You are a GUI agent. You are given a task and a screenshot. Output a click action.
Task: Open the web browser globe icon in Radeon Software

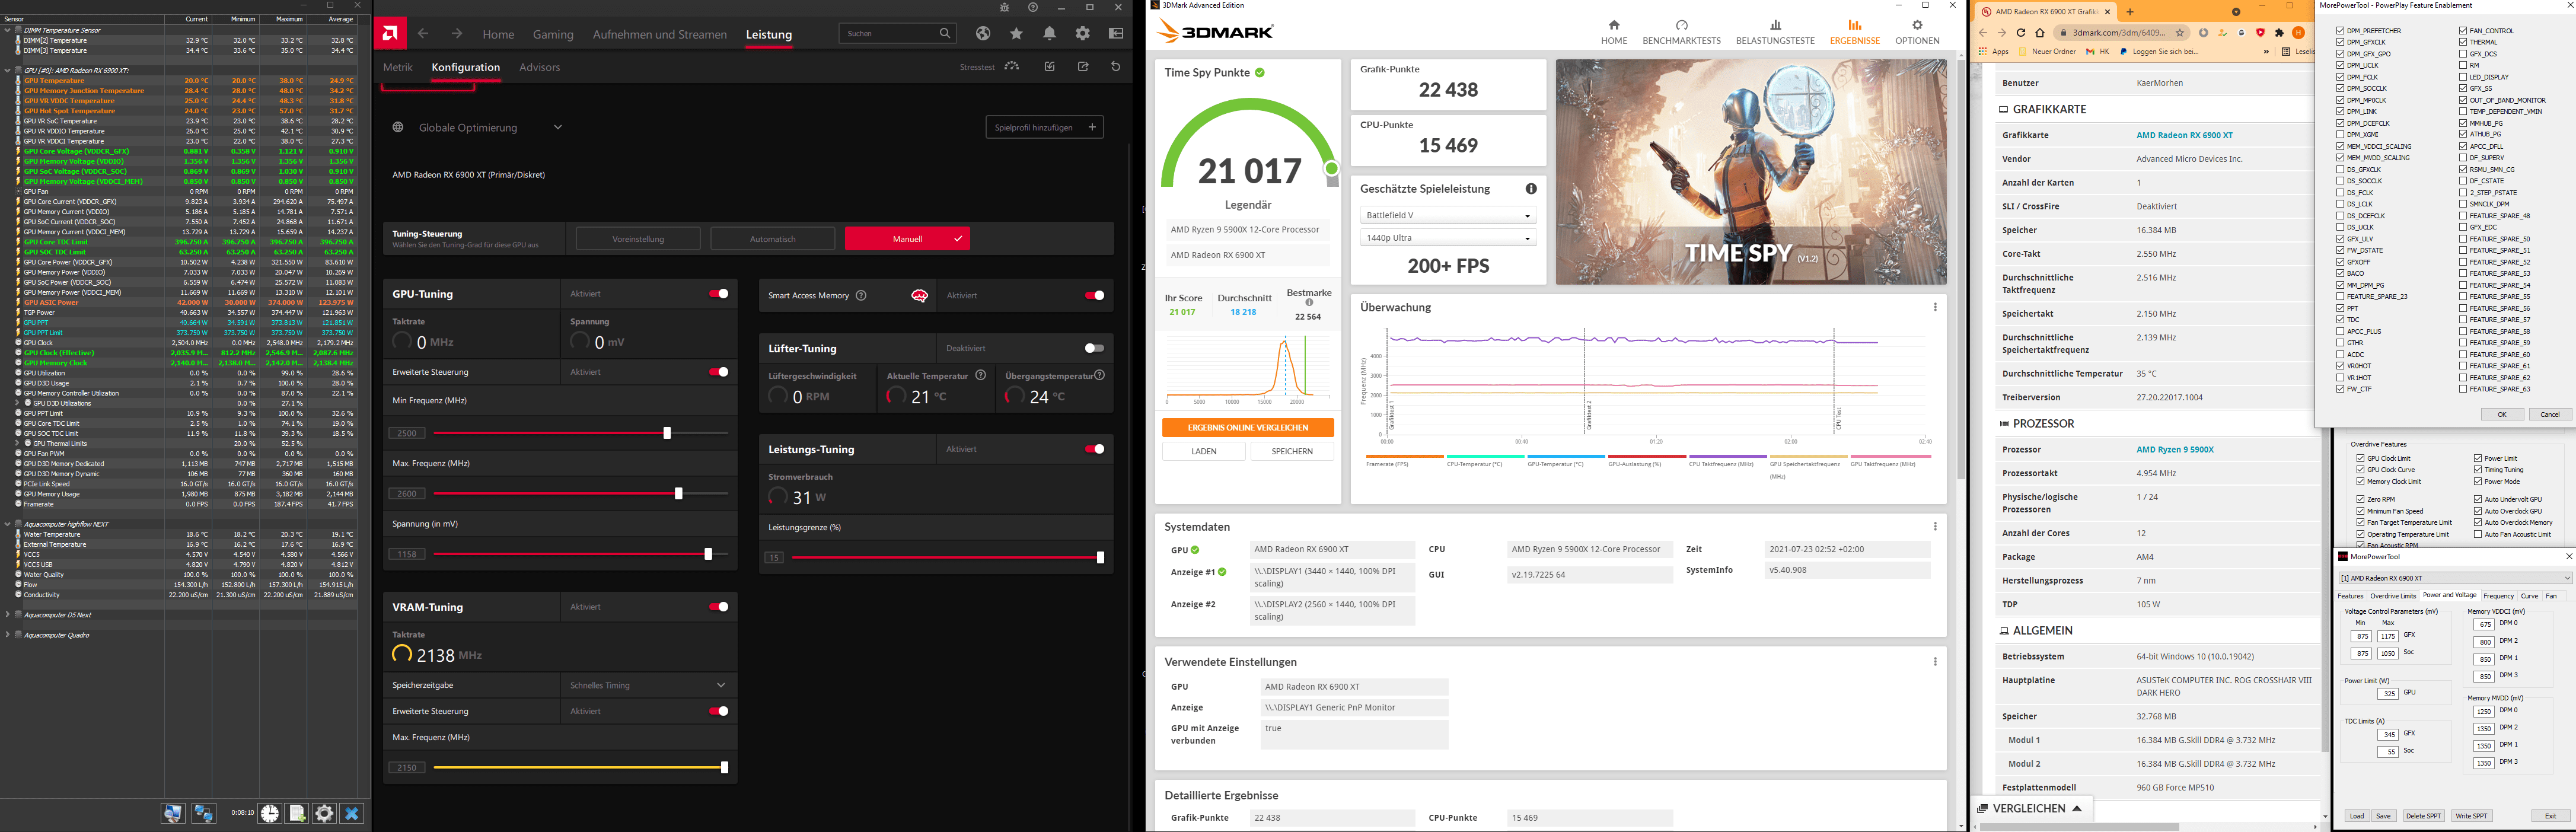pos(983,34)
